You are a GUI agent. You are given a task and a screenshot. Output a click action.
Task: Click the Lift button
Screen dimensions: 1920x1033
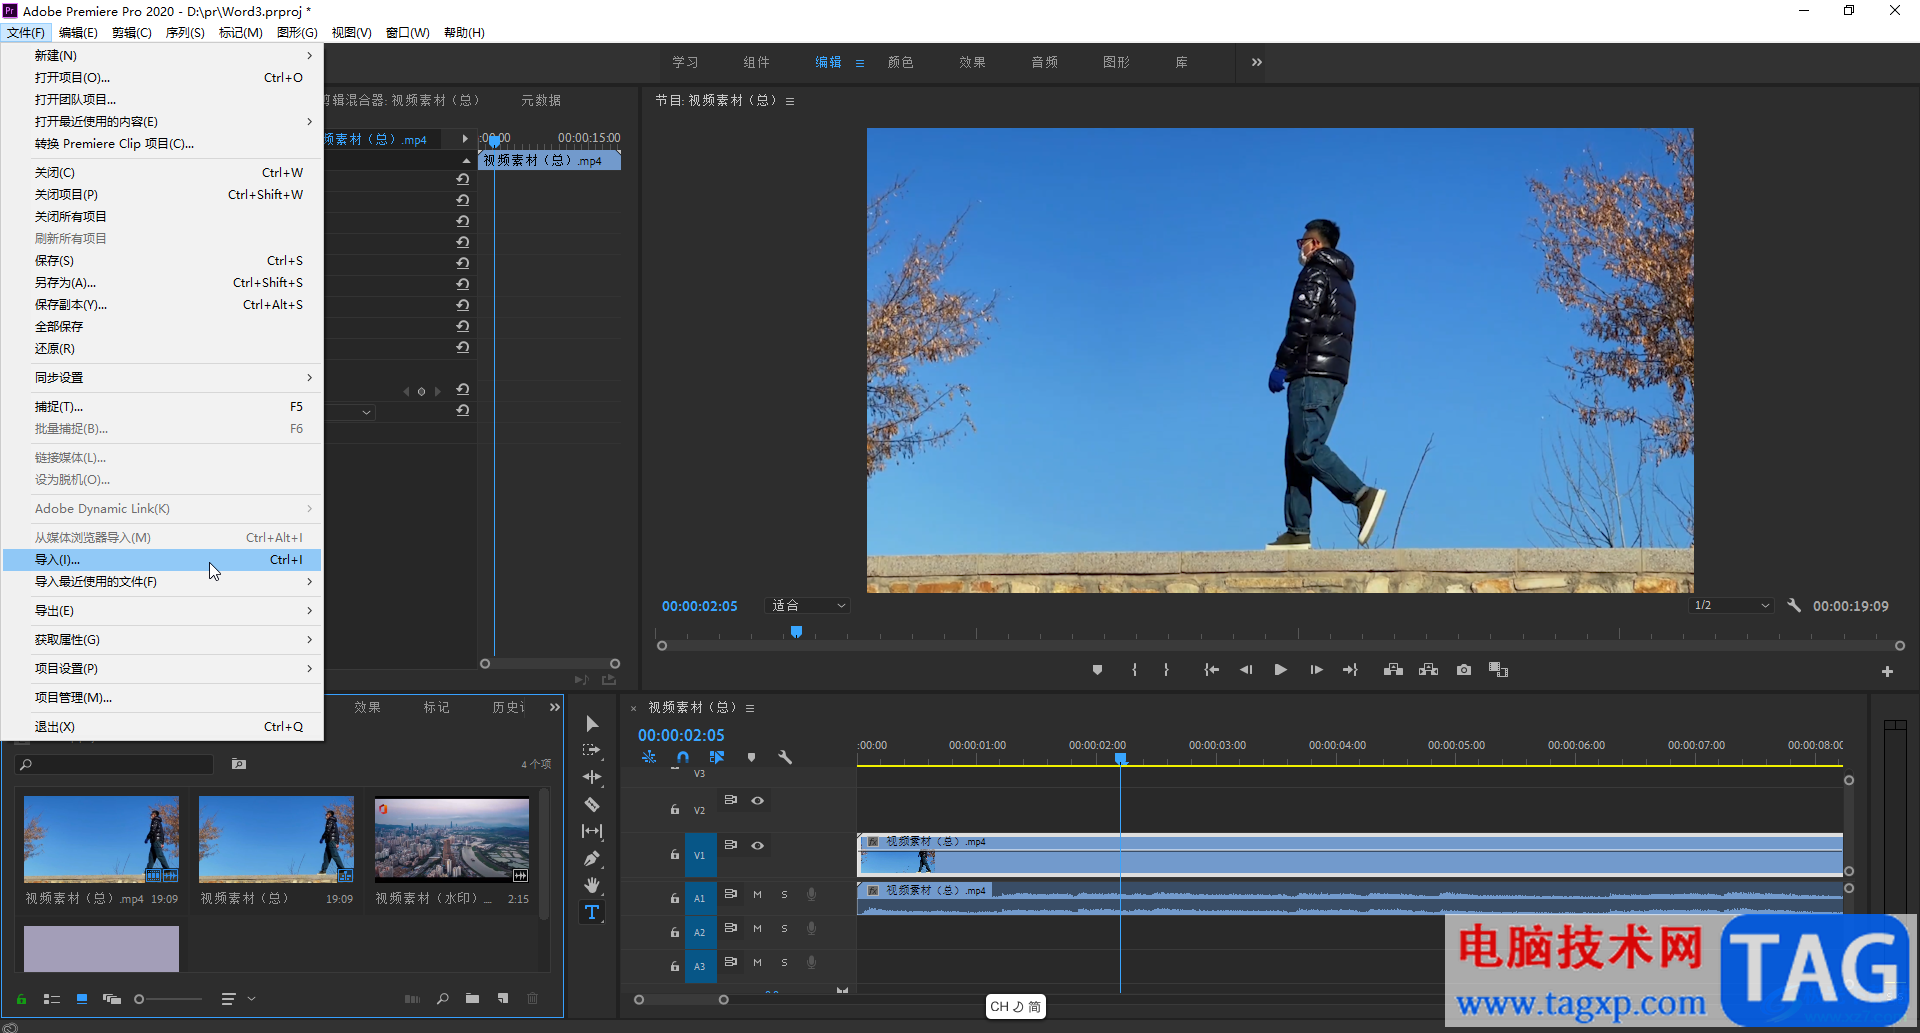[x=1393, y=670]
